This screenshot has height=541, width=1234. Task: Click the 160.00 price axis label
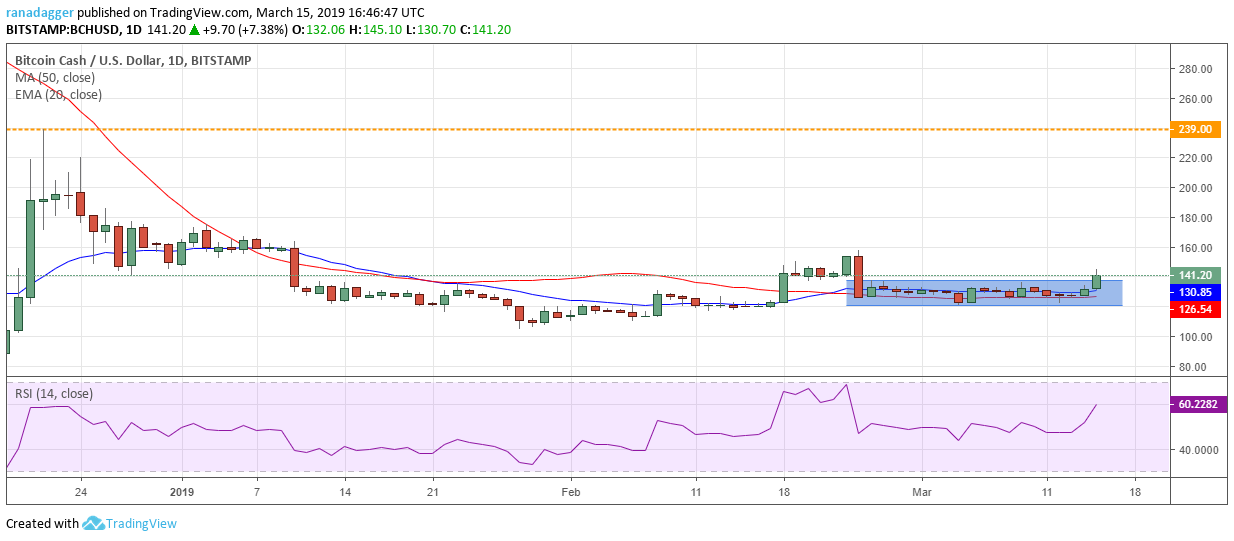point(1195,248)
